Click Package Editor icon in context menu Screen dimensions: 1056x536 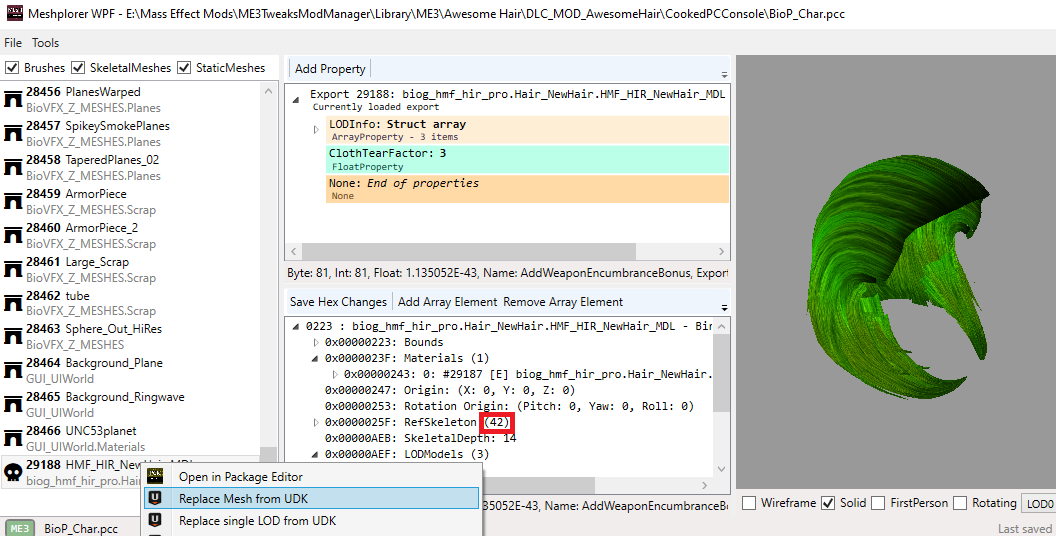click(155, 477)
